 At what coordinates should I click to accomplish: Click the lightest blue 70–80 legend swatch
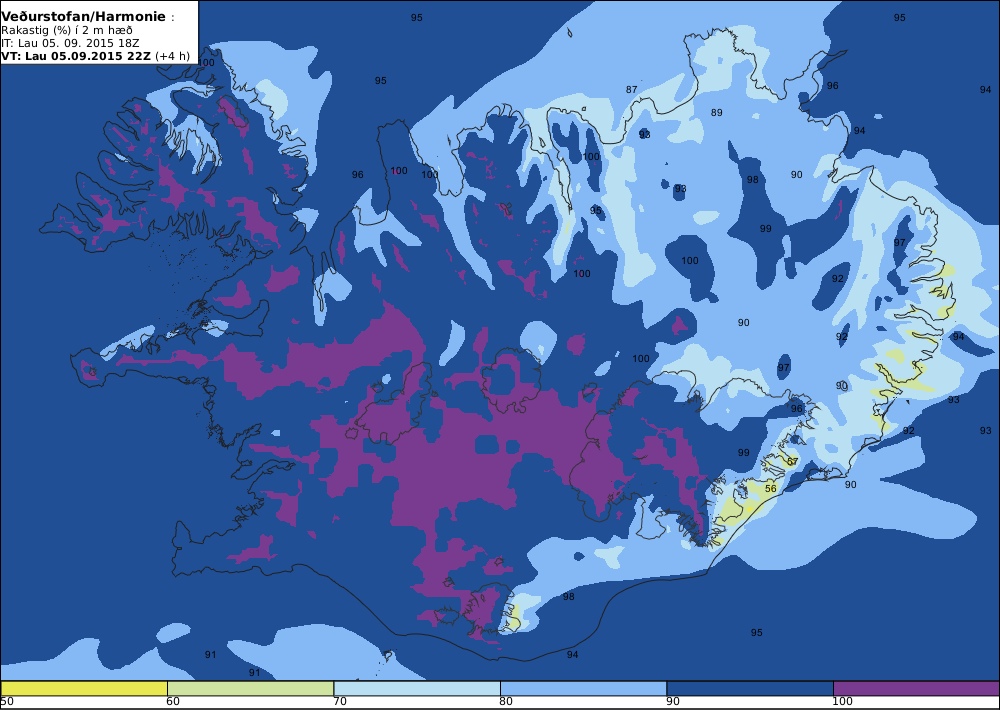pos(417,688)
